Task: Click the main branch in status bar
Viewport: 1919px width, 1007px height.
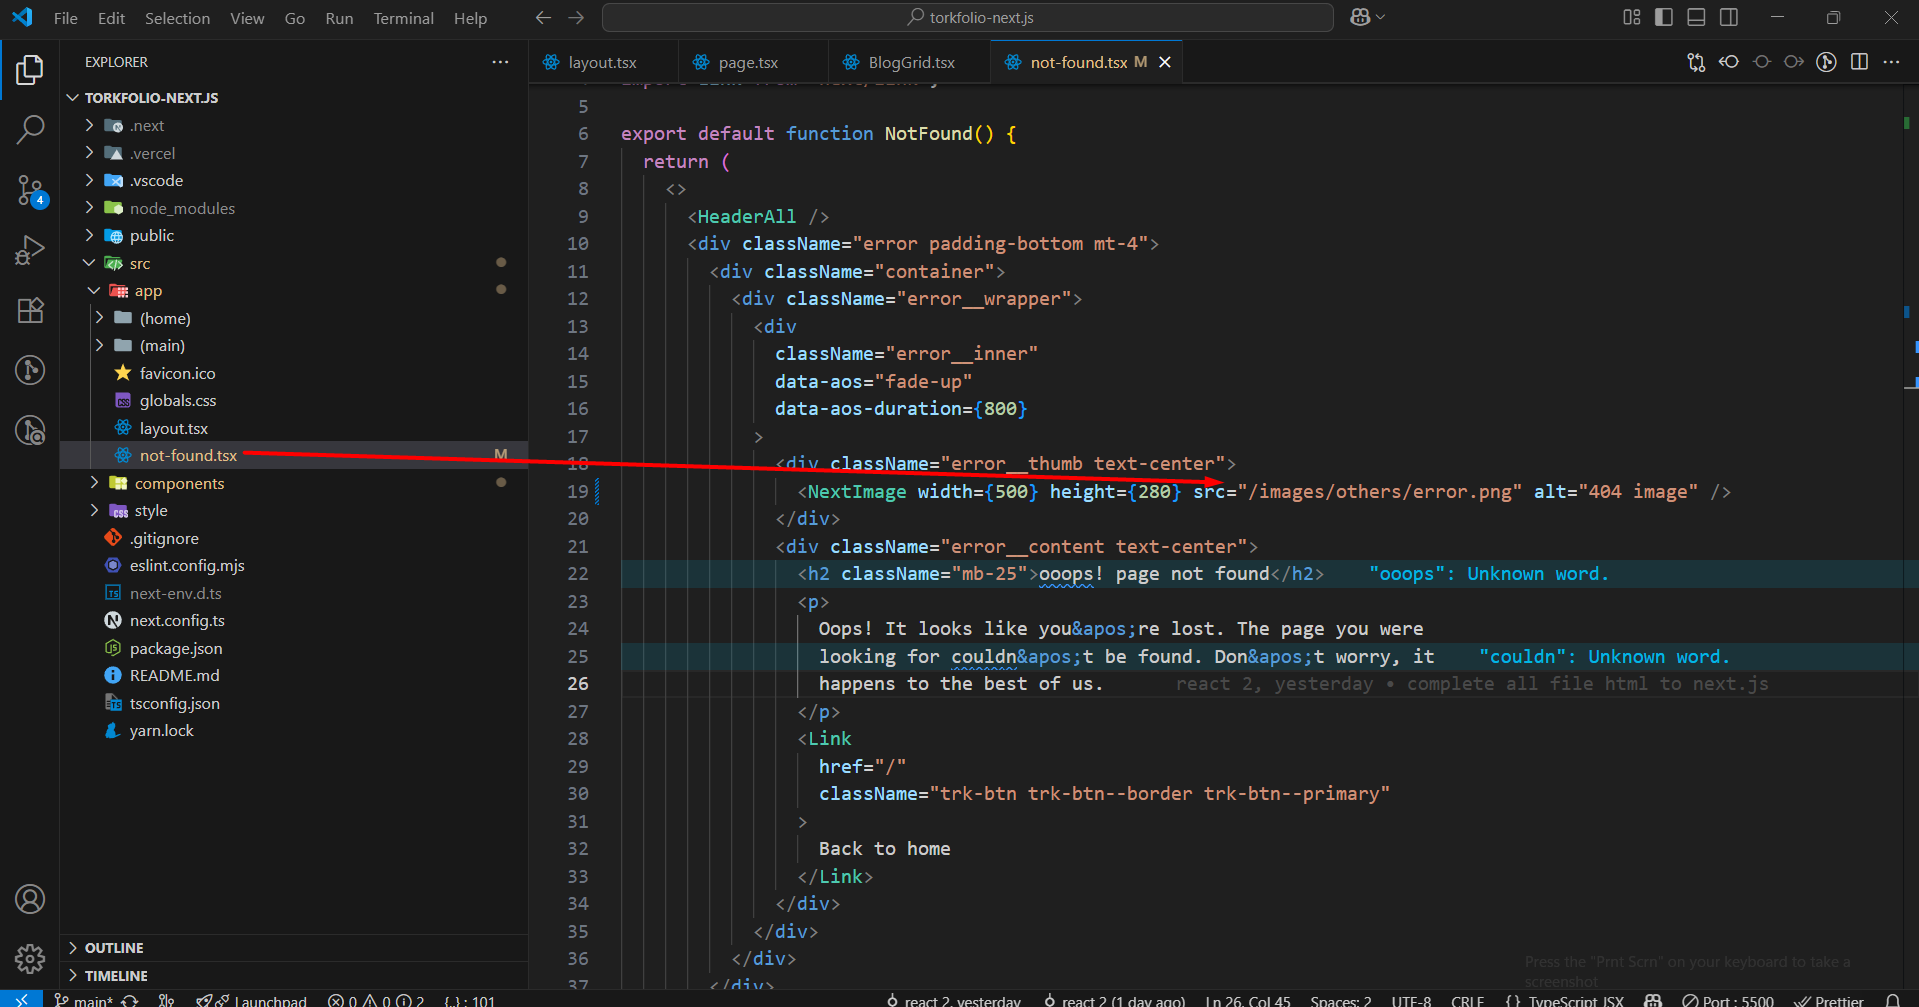Action: tap(84, 1000)
